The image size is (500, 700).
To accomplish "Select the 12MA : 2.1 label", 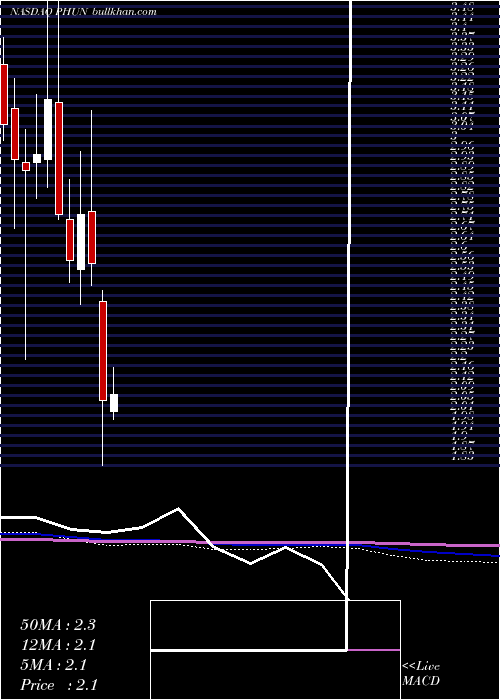I will [58, 645].
